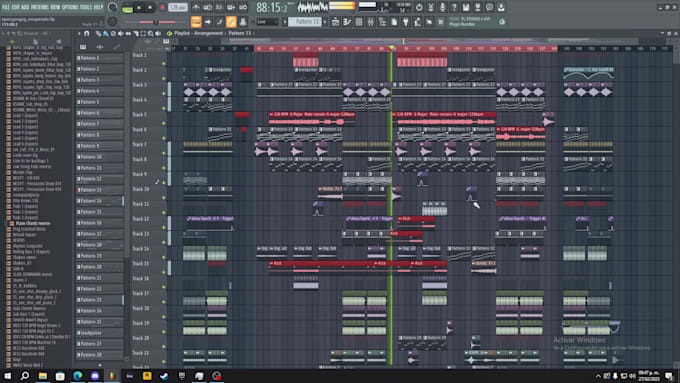Select the playlist mute tool icon
680x383 pixels.
tap(121, 33)
